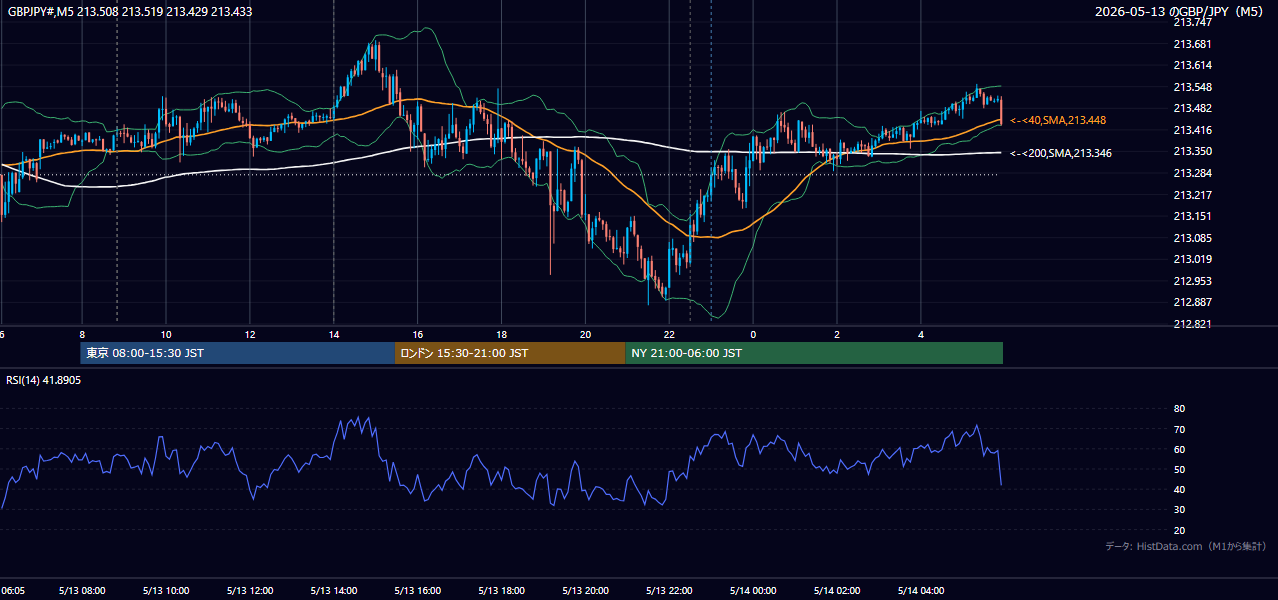Click hour tick 8 under price chart

82,335
